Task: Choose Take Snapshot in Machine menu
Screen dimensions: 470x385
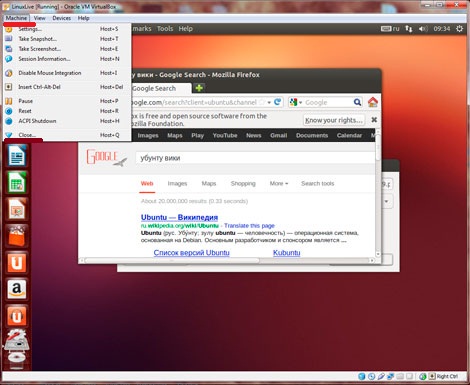Action: (67, 39)
